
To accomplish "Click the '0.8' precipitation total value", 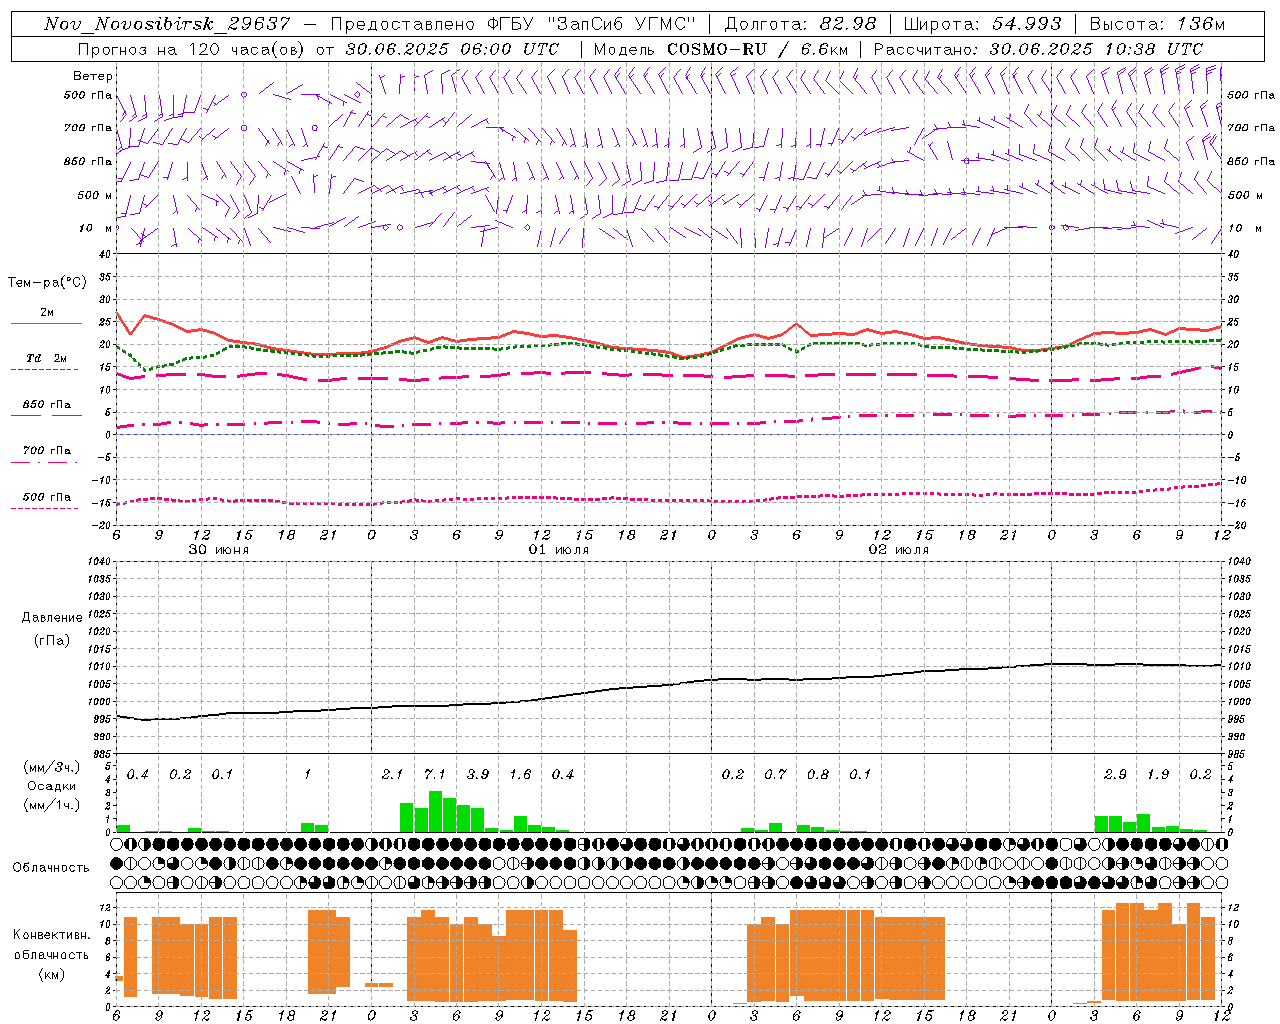I will [x=818, y=774].
